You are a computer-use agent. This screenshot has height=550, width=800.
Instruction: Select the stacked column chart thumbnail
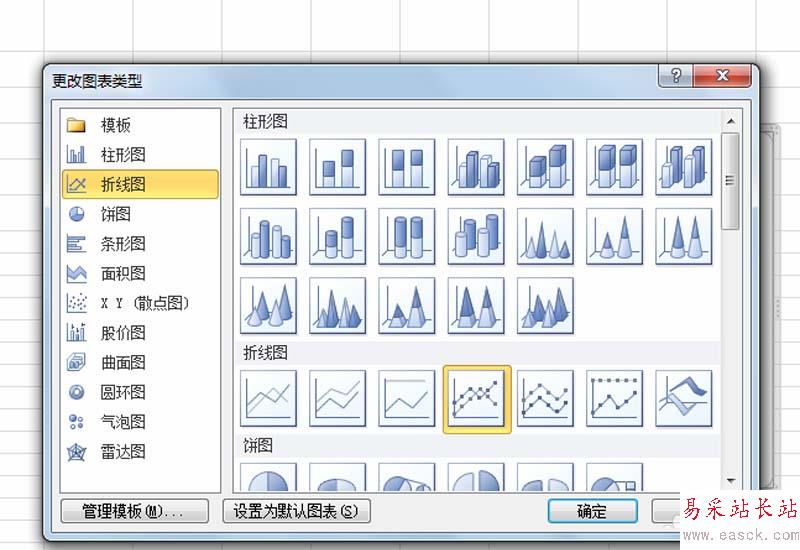coord(338,167)
